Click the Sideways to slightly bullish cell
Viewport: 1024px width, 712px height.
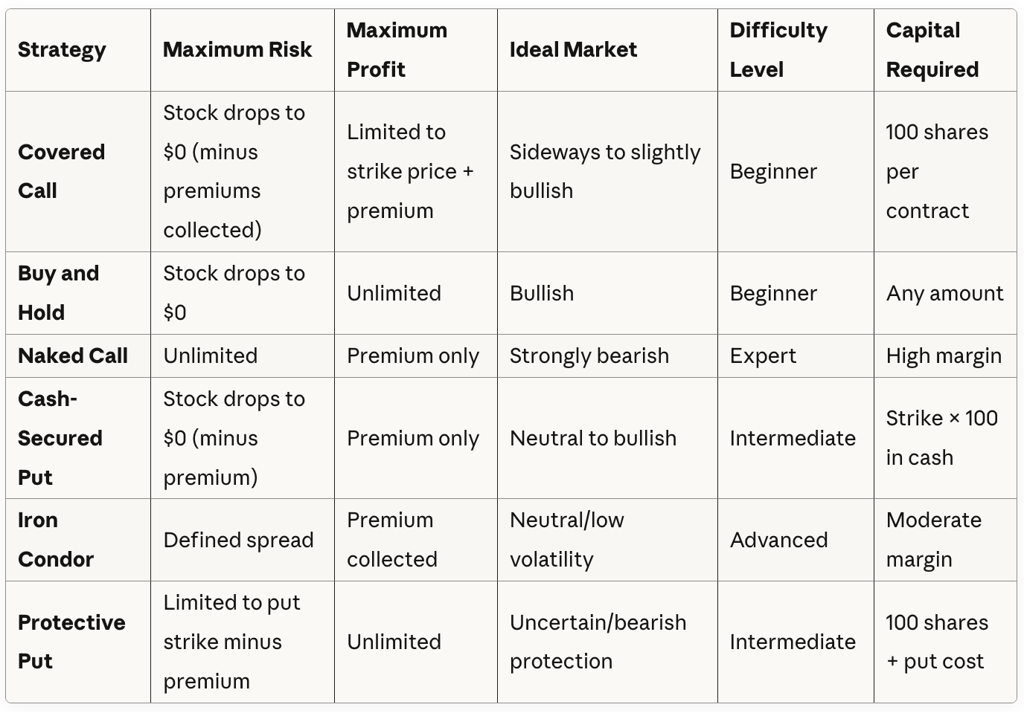coord(604,171)
